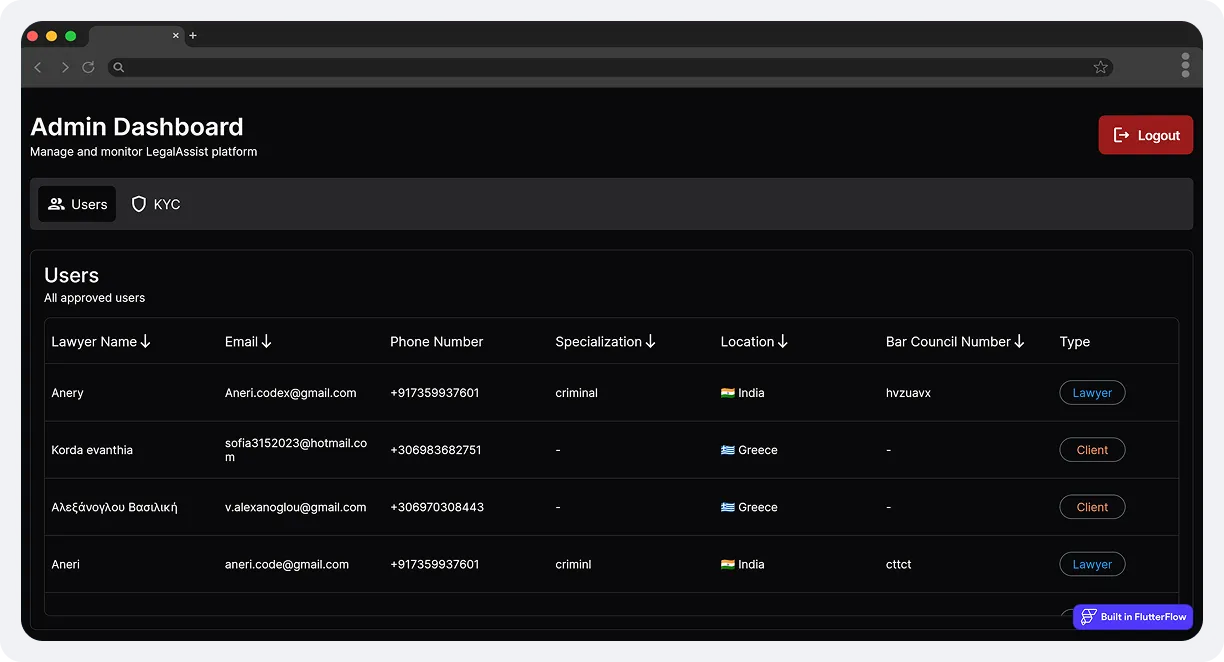Select the name Korda evanthia
This screenshot has width=1224, height=662.
click(92, 450)
